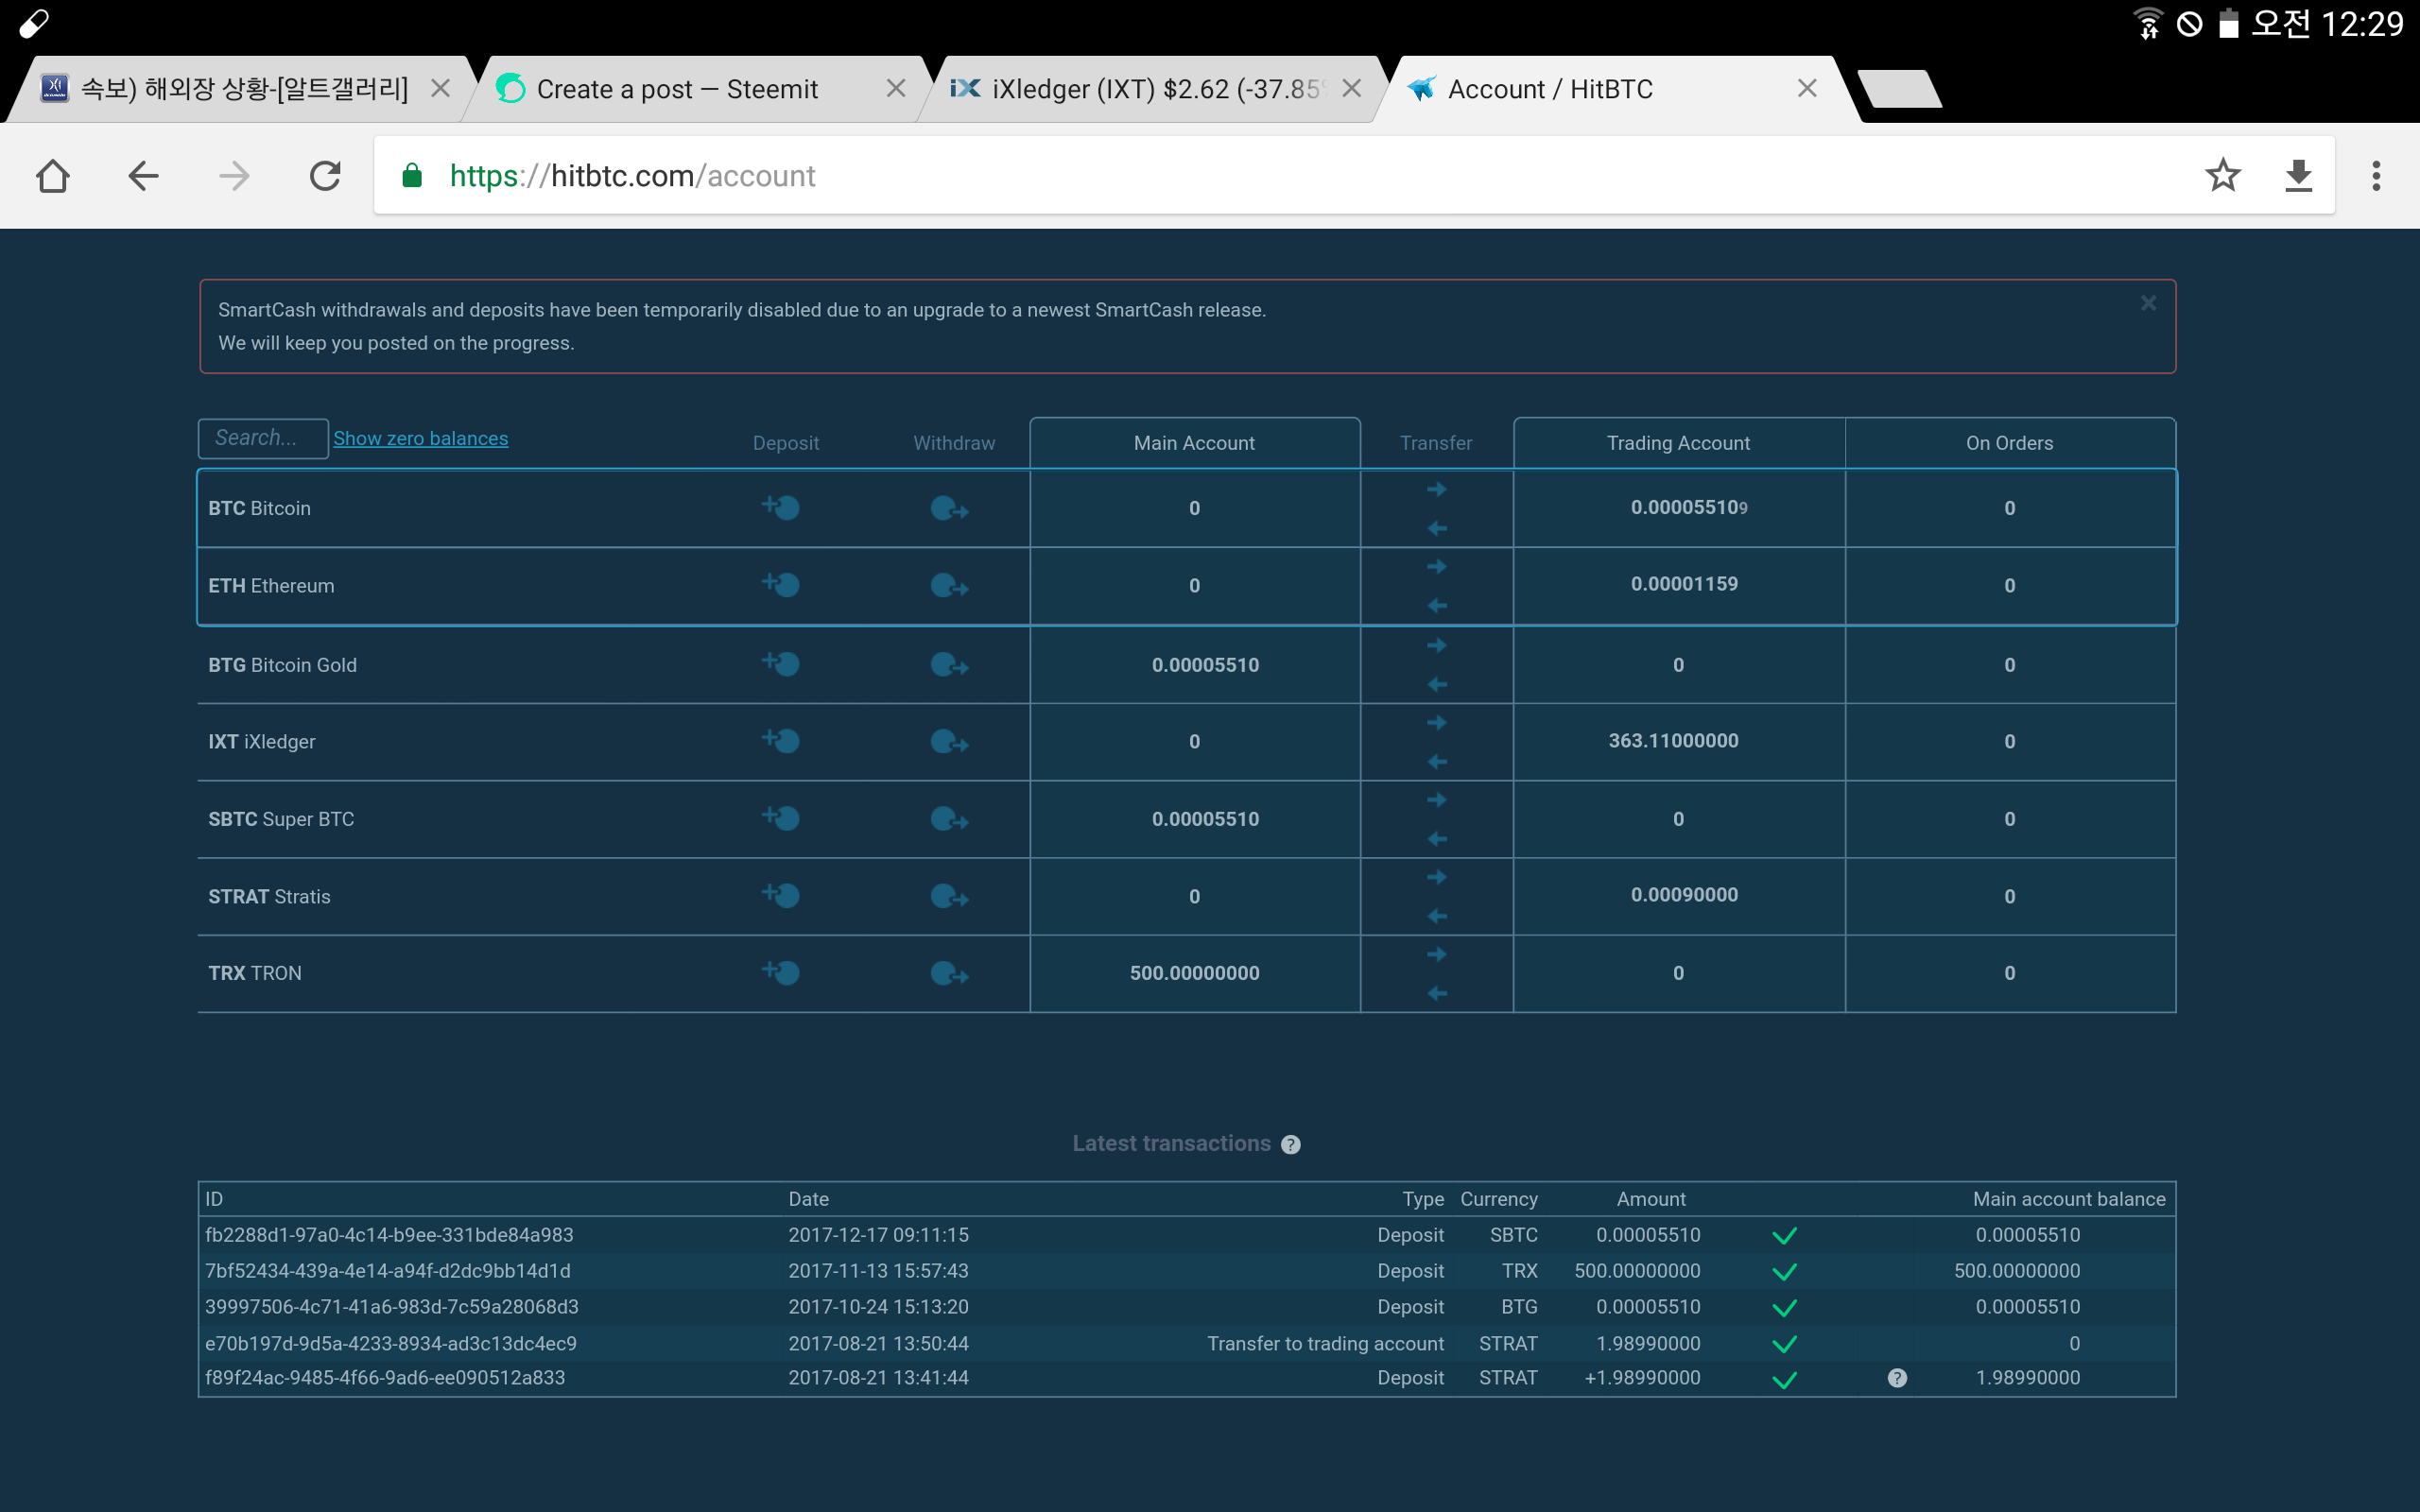Image resolution: width=2420 pixels, height=1512 pixels.
Task: Open withdraw for TRX TRON
Action: (949, 974)
